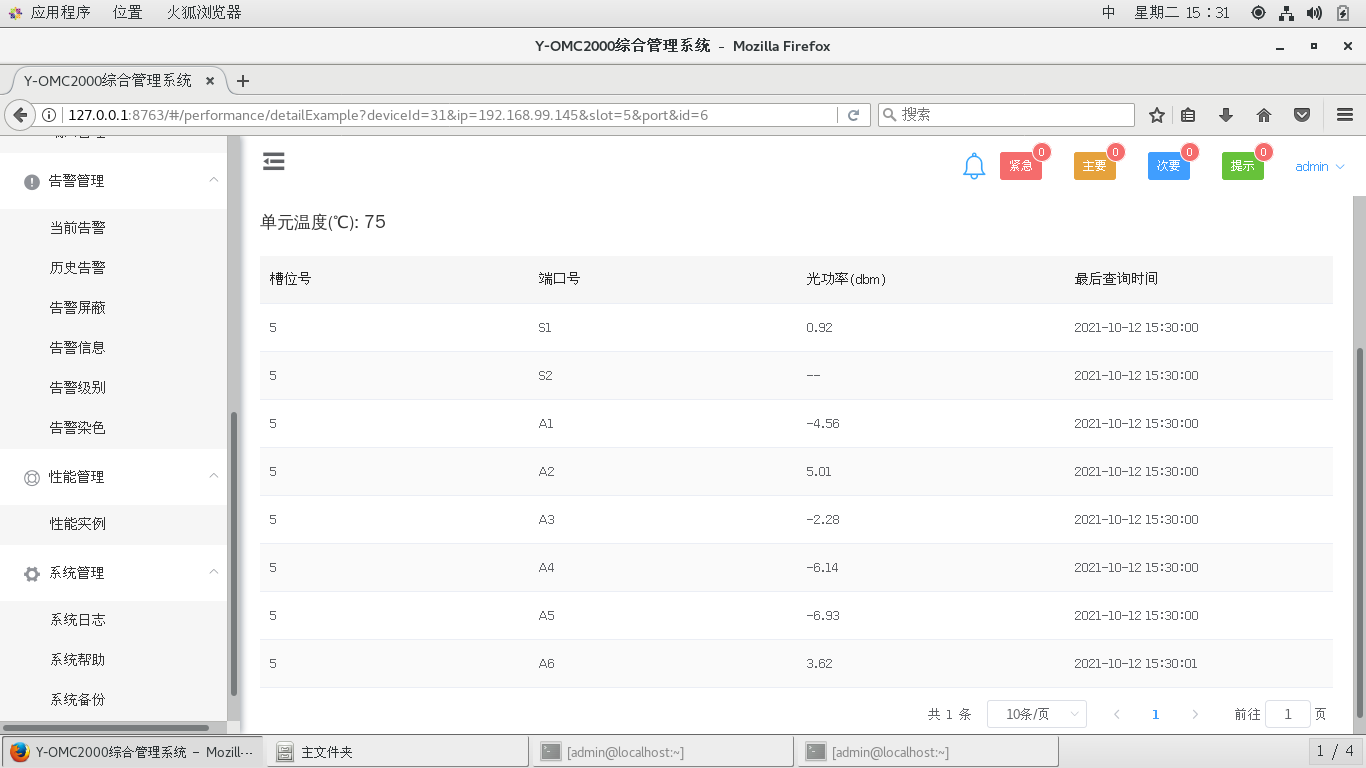Viewport: 1366px width, 768px height.
Task: Click the 前往 page number input field
Action: pos(1288,714)
